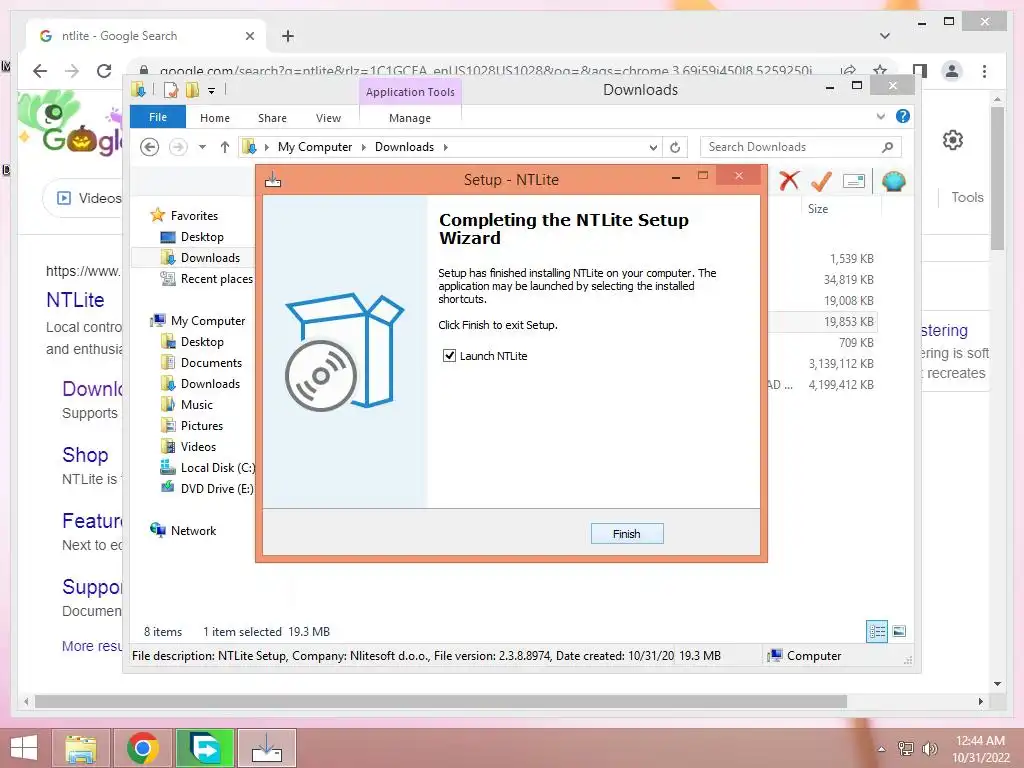
Task: Open Customize Quick Access Toolbar dropdown
Action: click(212, 91)
